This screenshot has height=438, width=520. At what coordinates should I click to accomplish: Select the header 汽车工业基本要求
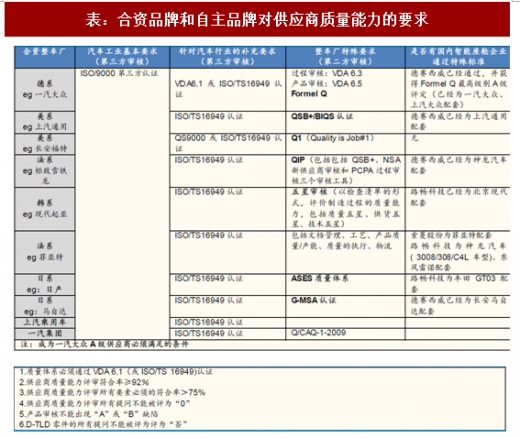point(122,57)
